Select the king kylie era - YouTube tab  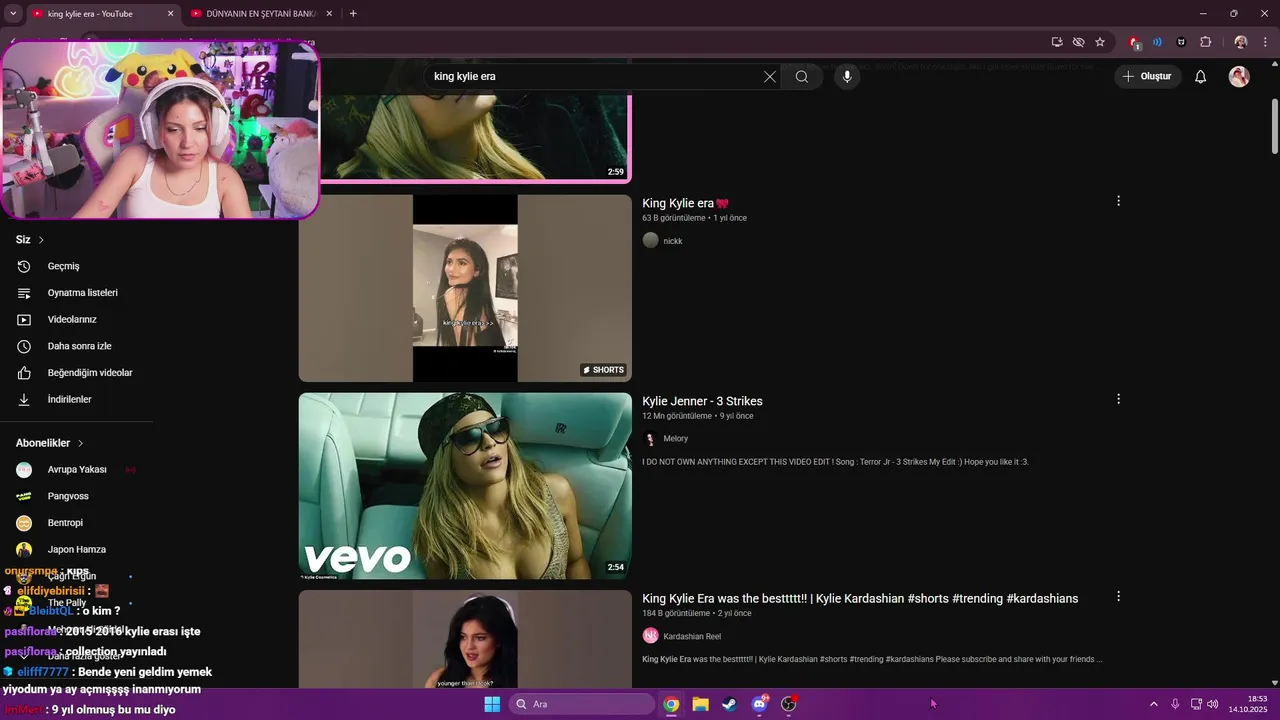(90, 14)
